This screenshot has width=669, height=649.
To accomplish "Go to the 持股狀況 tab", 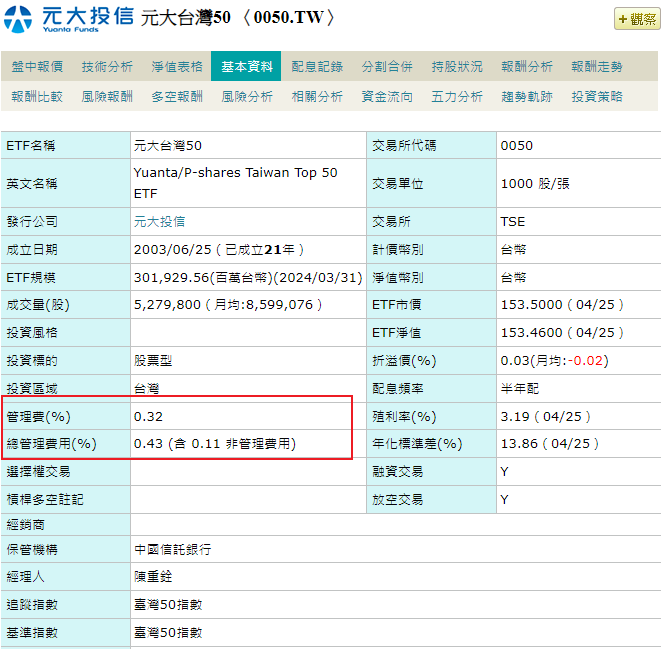I will [457, 67].
